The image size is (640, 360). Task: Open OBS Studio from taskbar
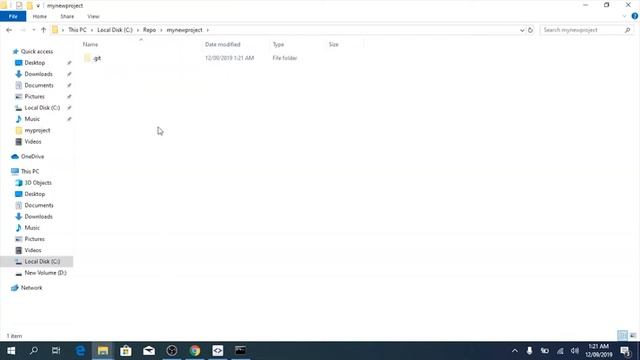(172, 351)
